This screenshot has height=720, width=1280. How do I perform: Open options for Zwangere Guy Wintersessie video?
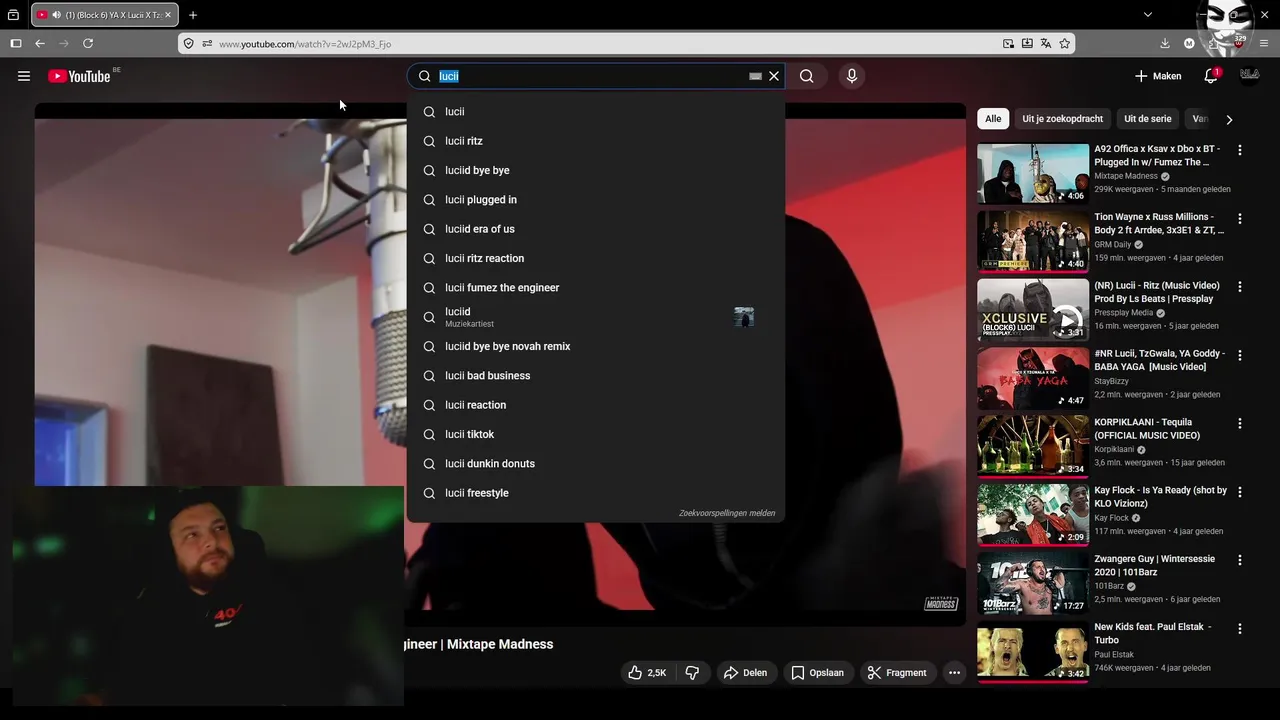point(1240,561)
